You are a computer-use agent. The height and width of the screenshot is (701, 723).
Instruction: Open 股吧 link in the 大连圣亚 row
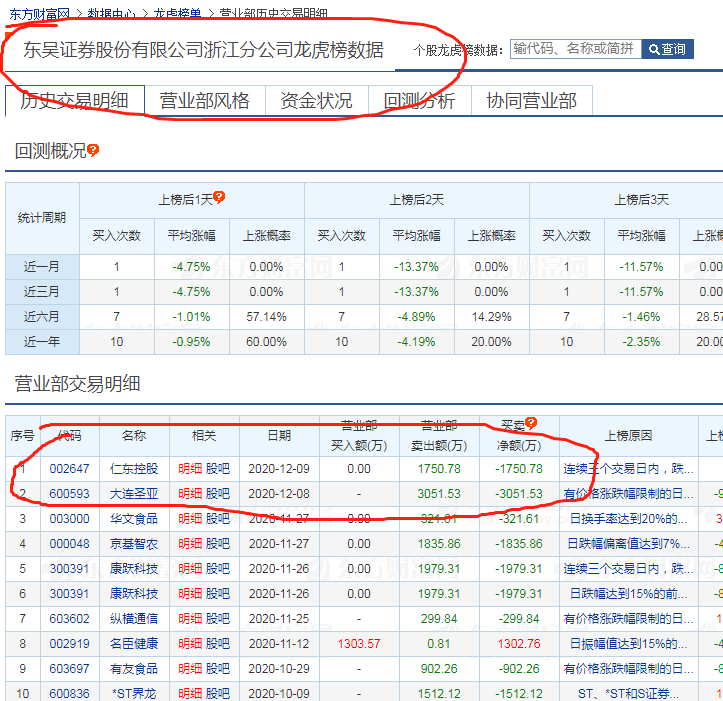coord(218,493)
